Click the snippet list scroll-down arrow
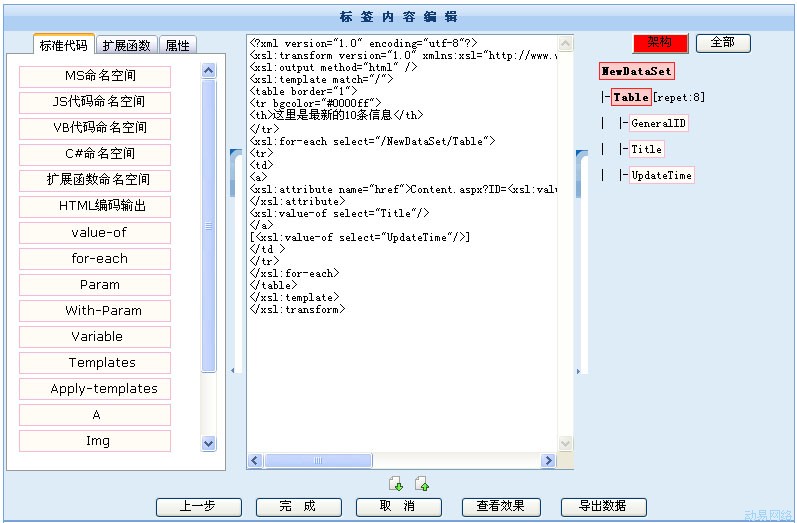 point(208,443)
